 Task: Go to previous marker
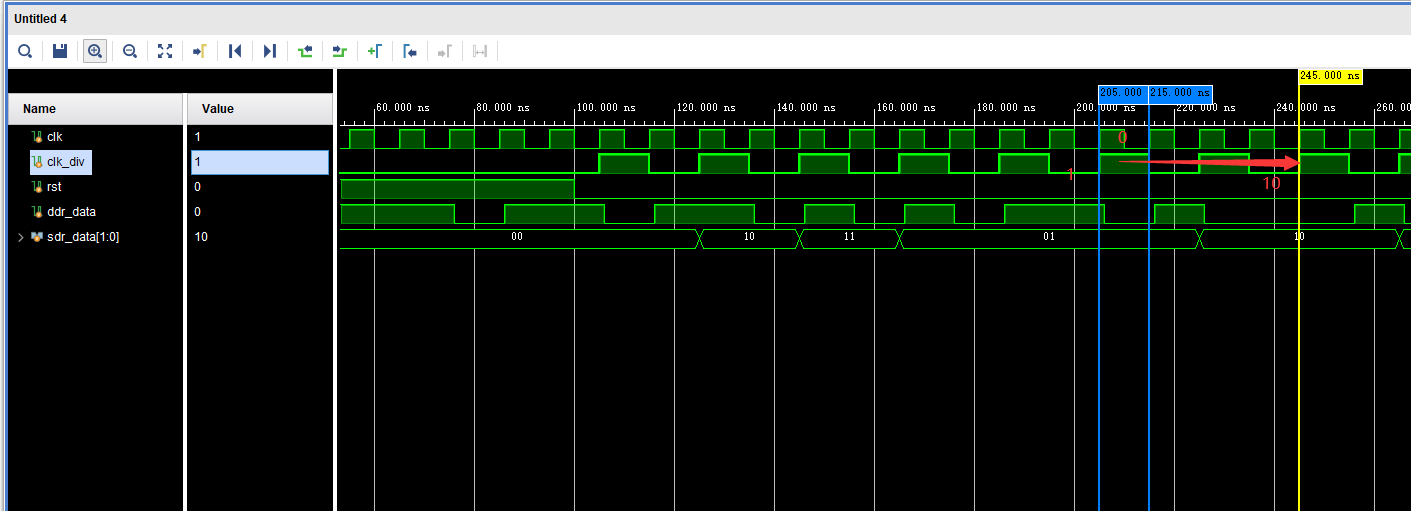pyautogui.click(x=410, y=51)
